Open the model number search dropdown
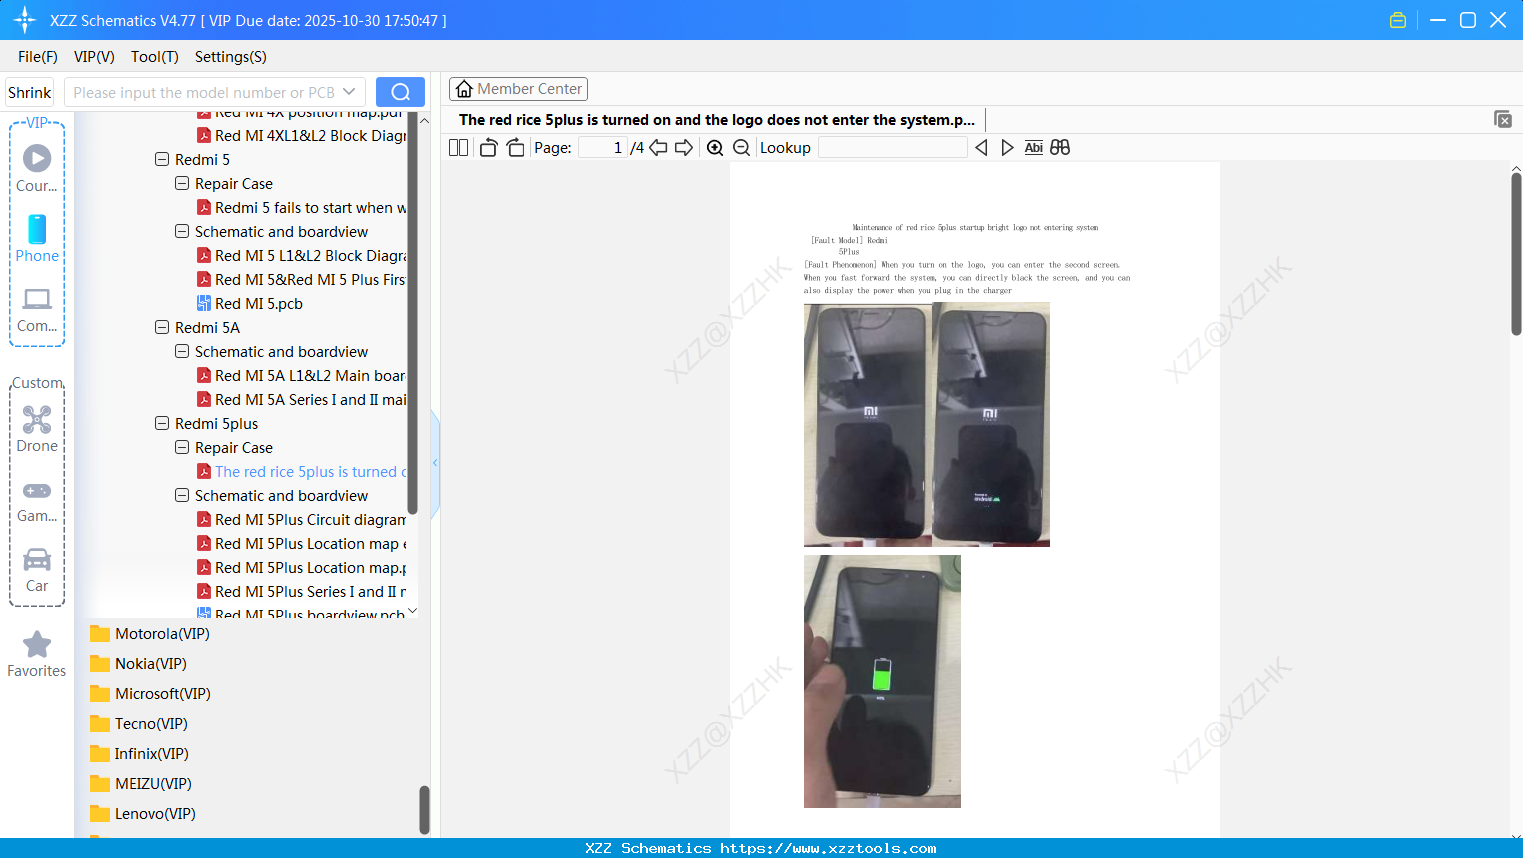The height and width of the screenshot is (858, 1523). click(x=348, y=91)
